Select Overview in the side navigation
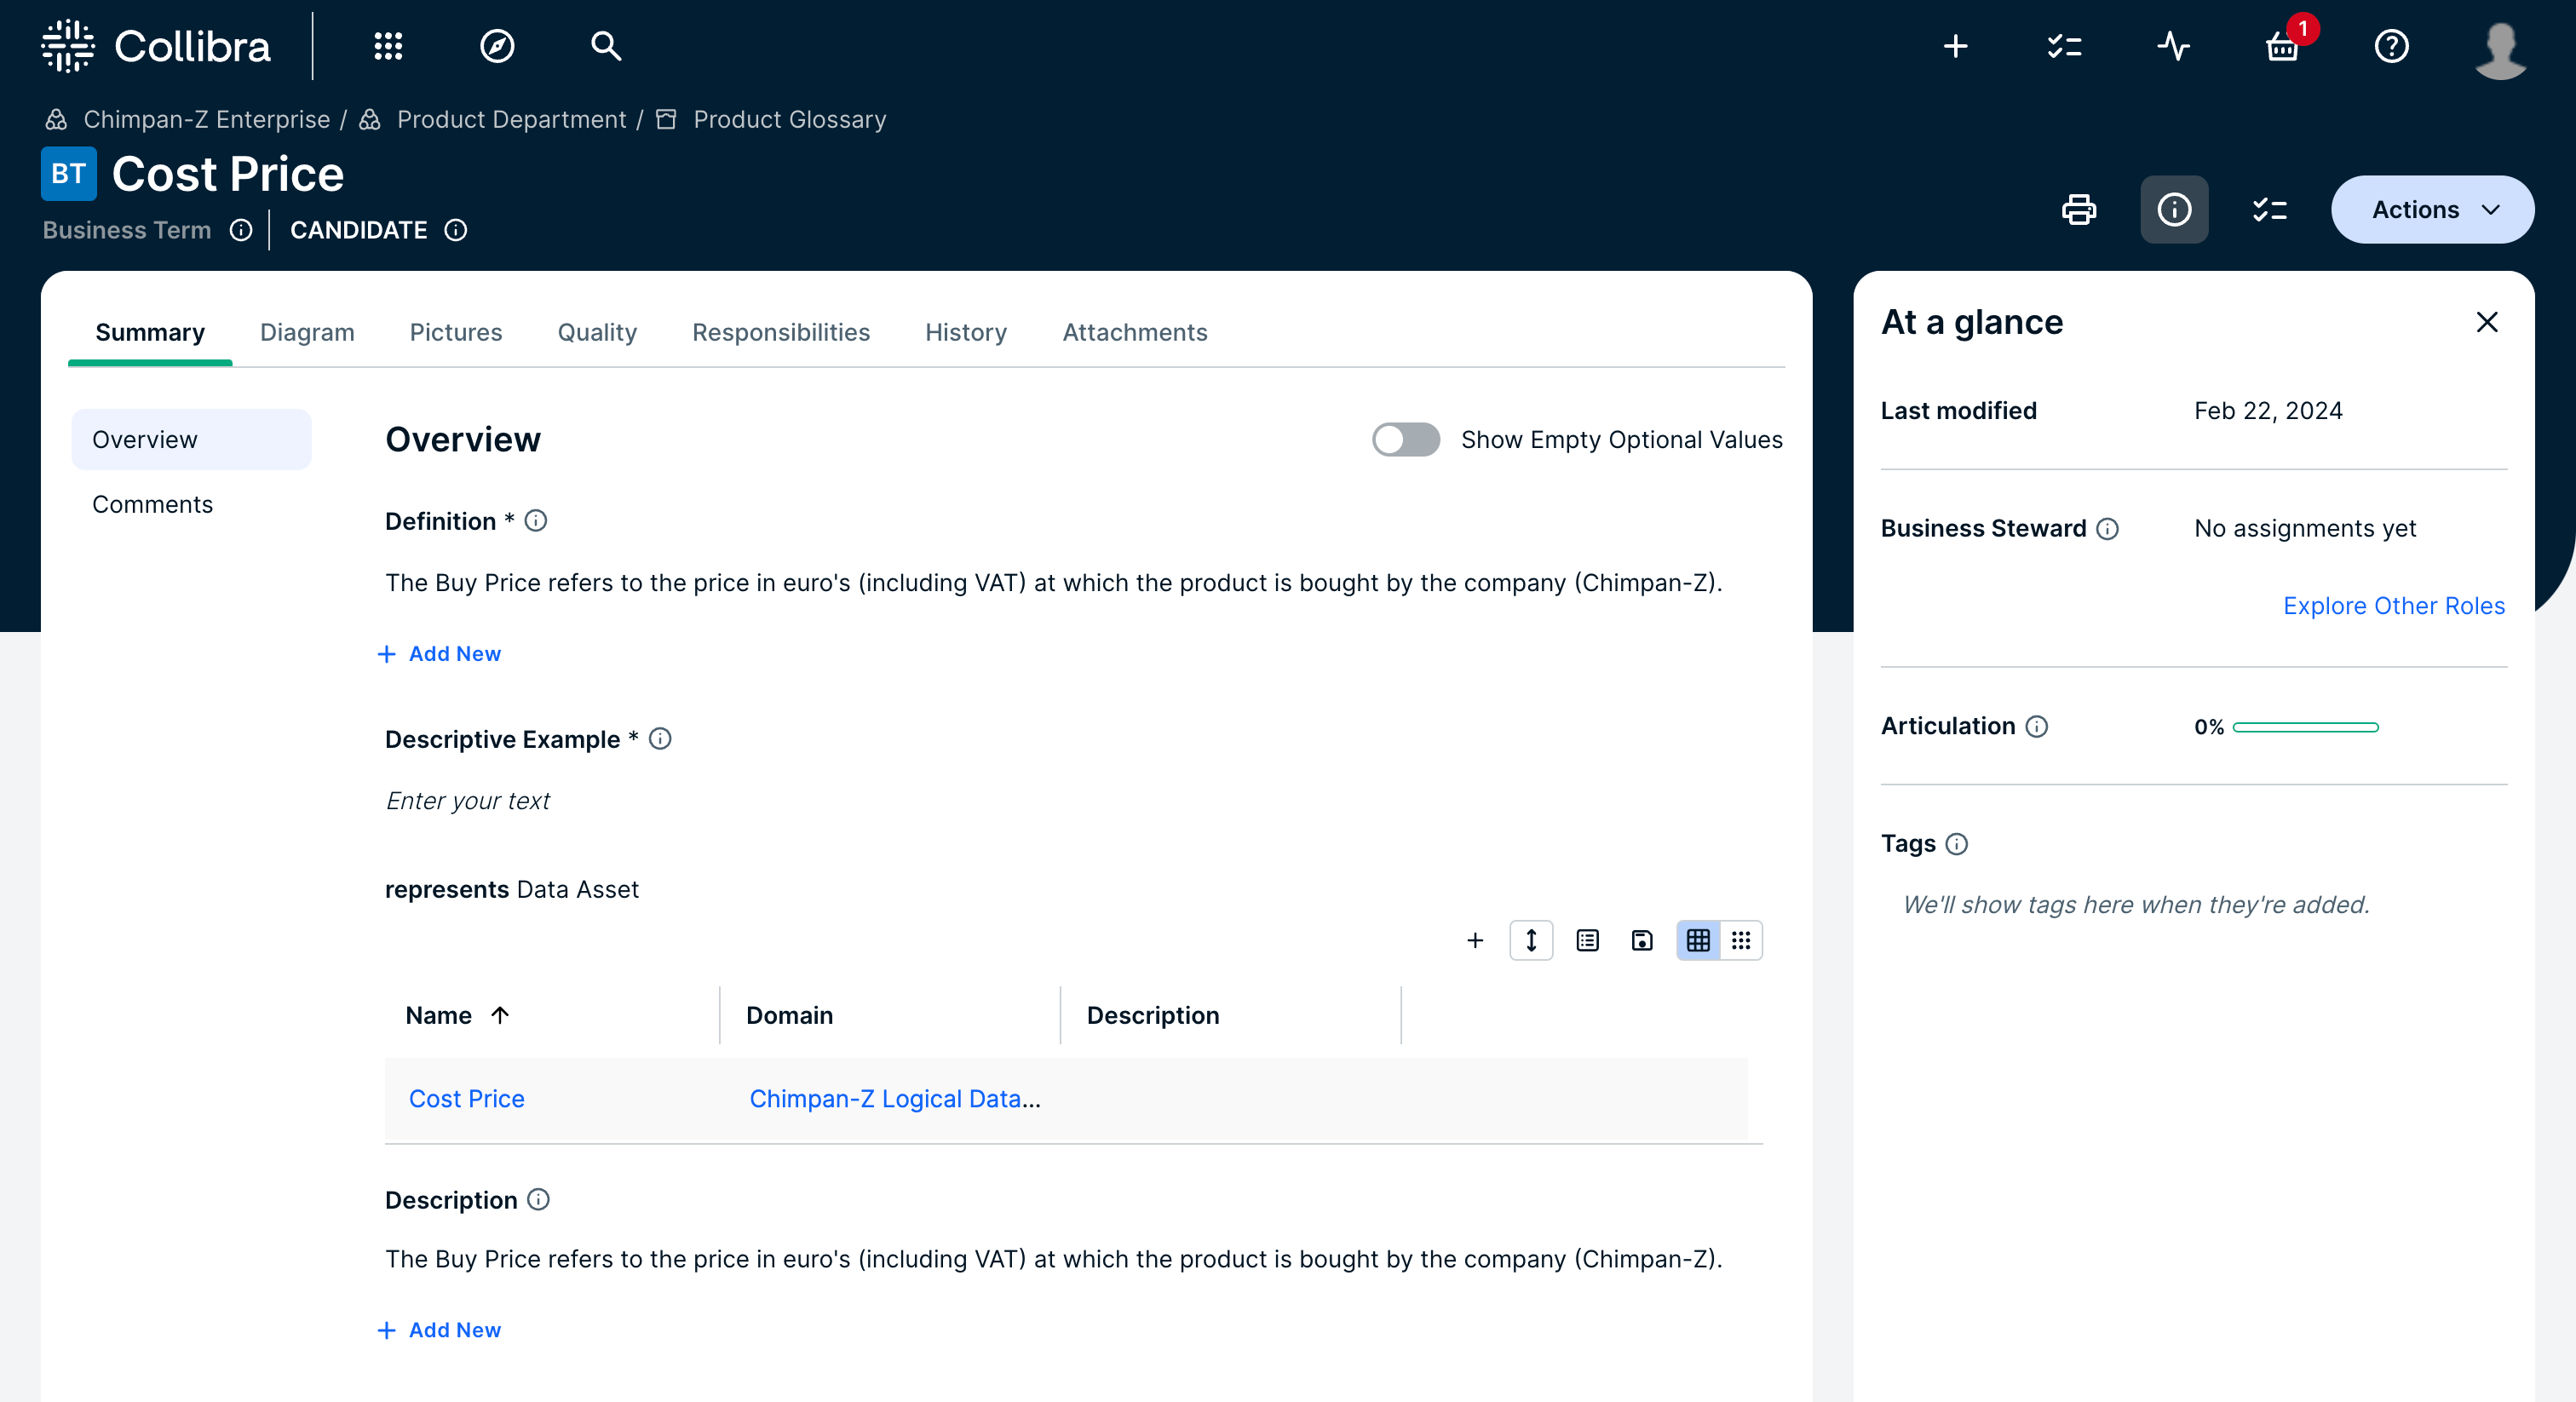Viewport: 2576px width, 1402px height. click(x=191, y=440)
